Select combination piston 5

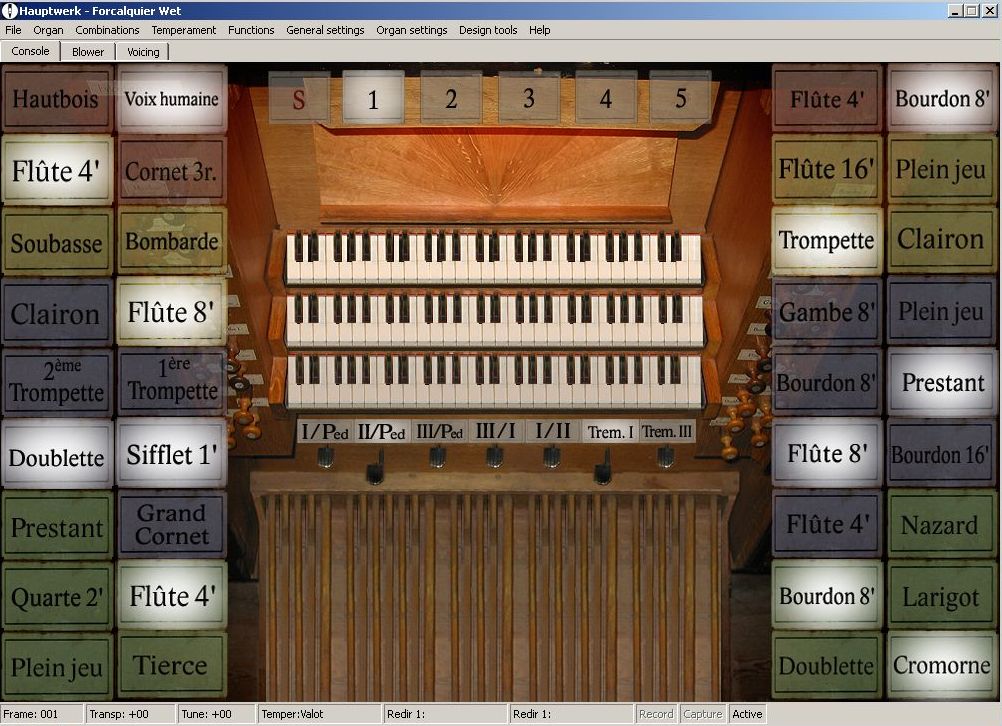[x=680, y=98]
